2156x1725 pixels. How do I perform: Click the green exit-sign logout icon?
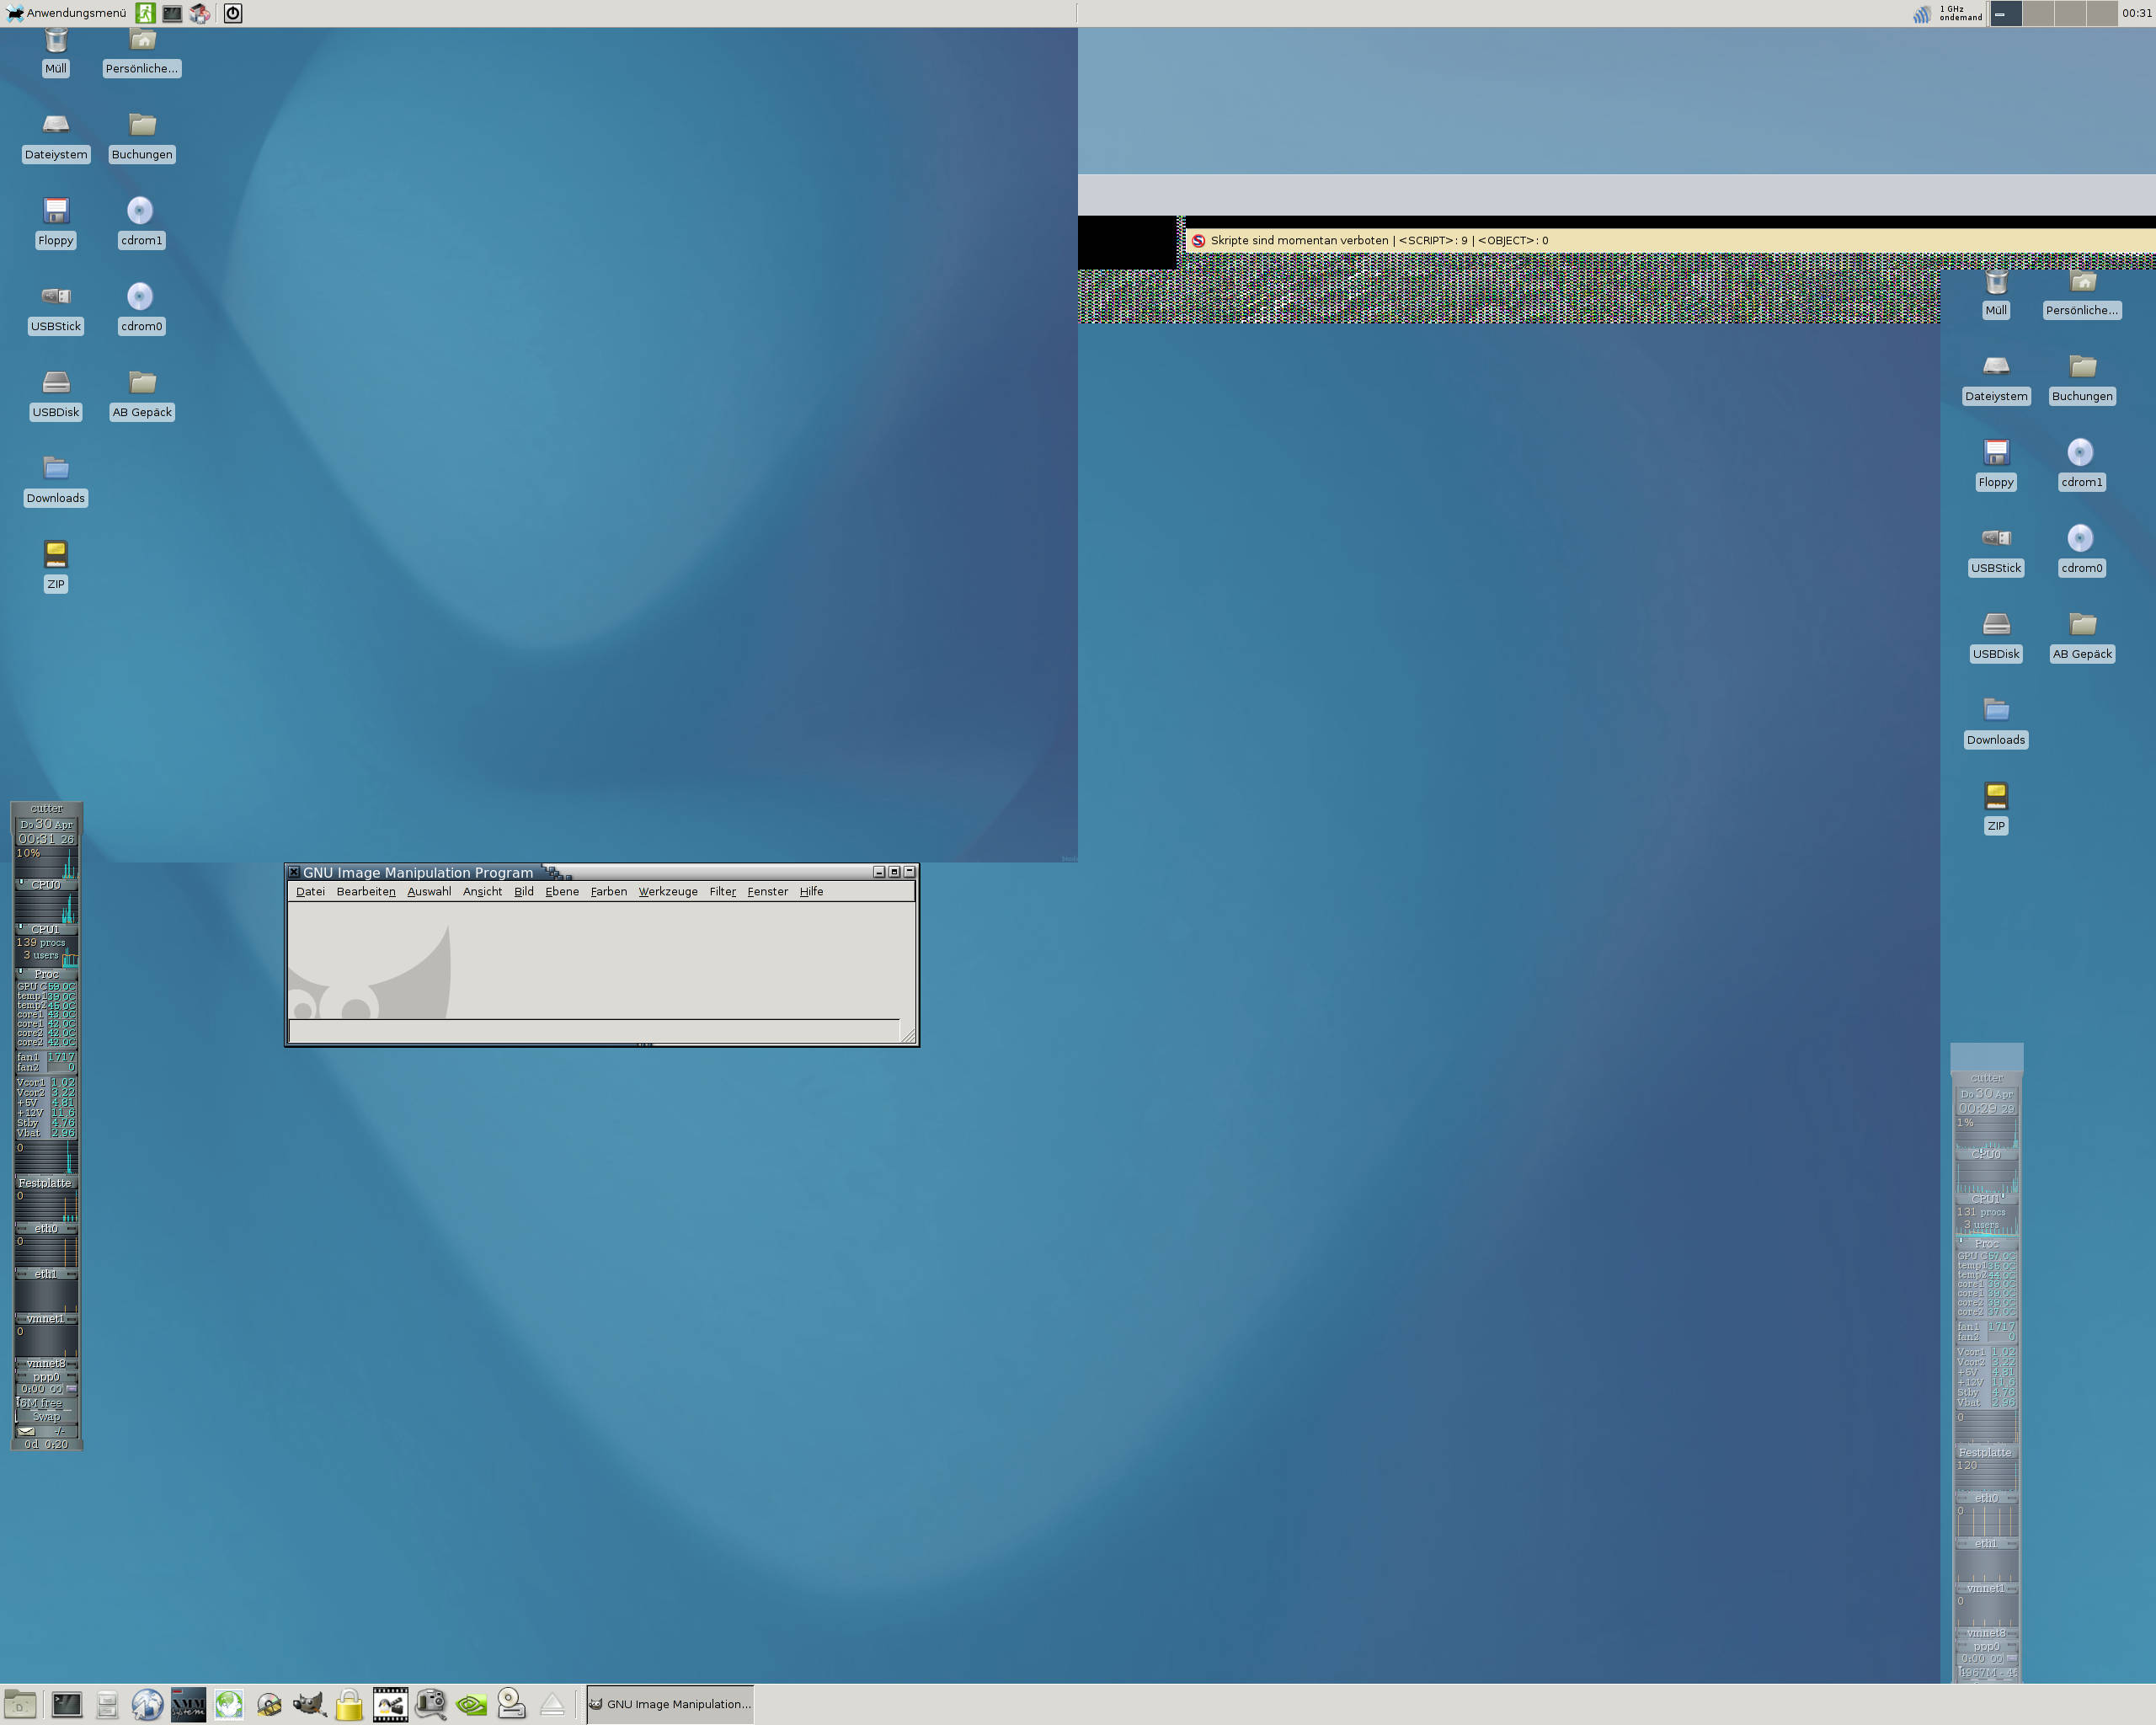pos(145,13)
